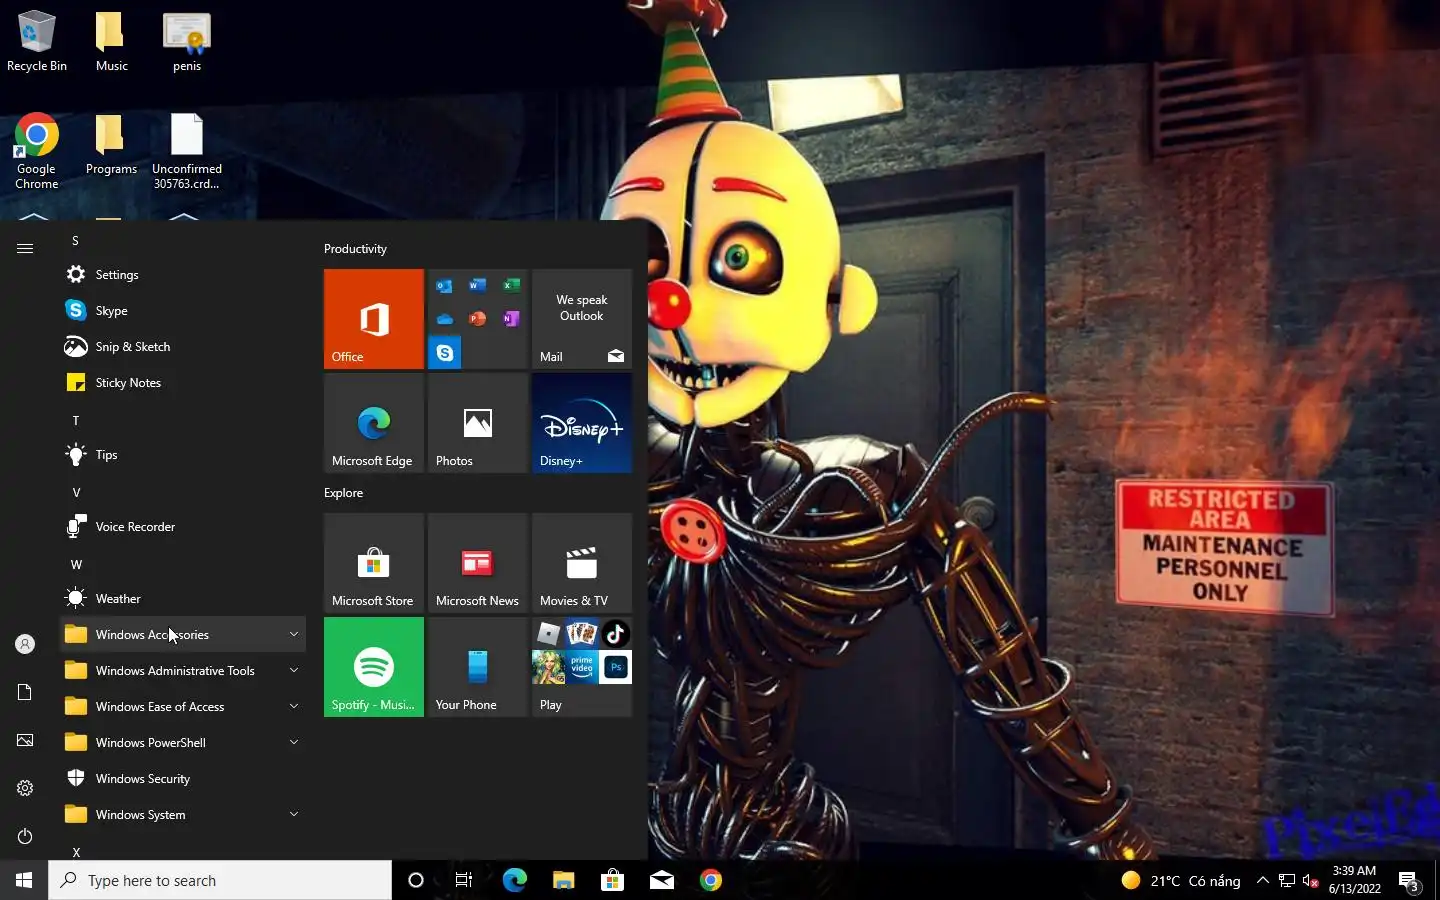
Task: Open Task View on taskbar
Action: coord(464,880)
